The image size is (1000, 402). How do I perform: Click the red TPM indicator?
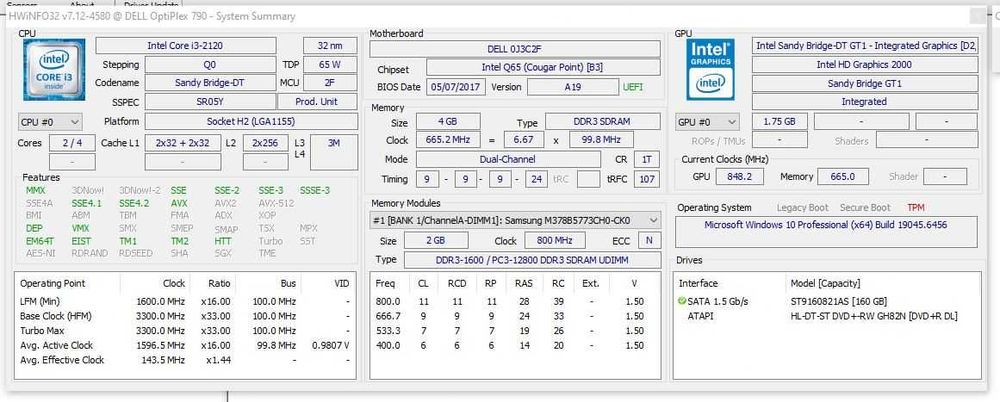(x=915, y=207)
